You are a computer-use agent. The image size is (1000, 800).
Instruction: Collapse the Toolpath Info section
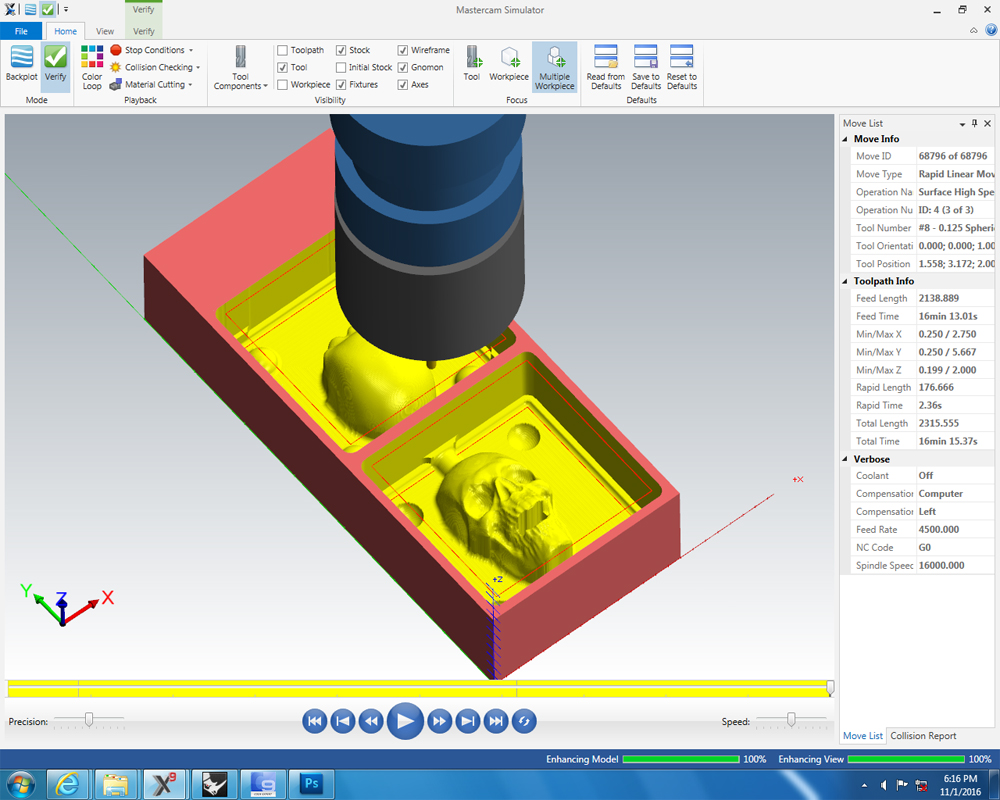click(846, 281)
